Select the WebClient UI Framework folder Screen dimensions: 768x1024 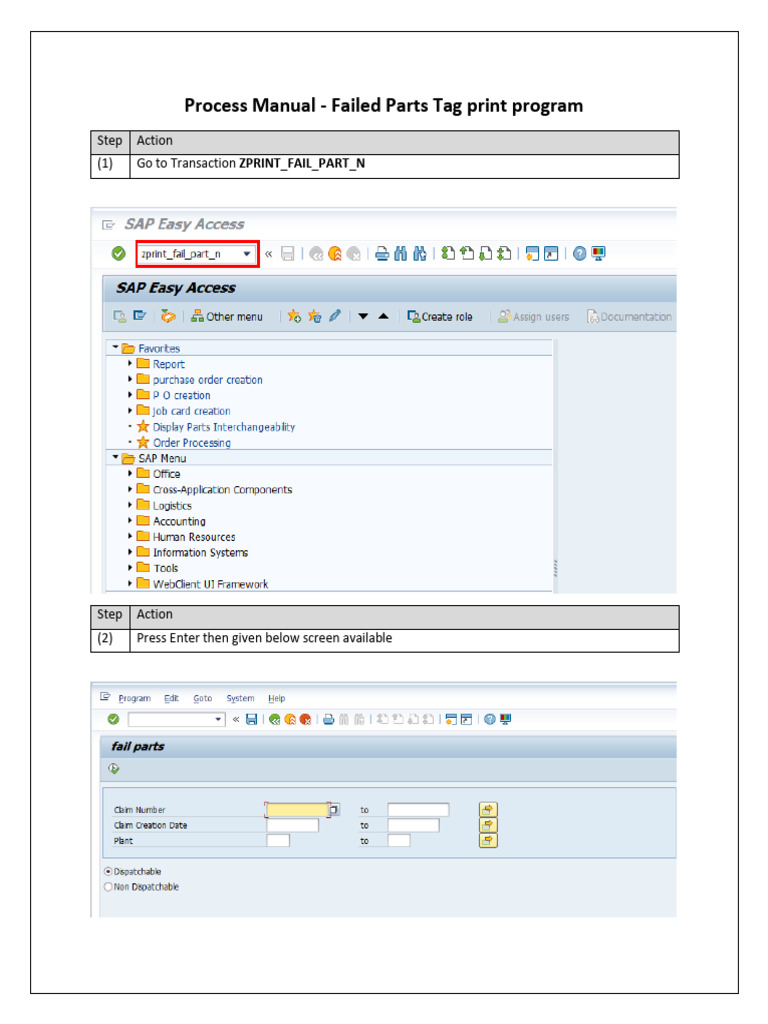[210, 584]
